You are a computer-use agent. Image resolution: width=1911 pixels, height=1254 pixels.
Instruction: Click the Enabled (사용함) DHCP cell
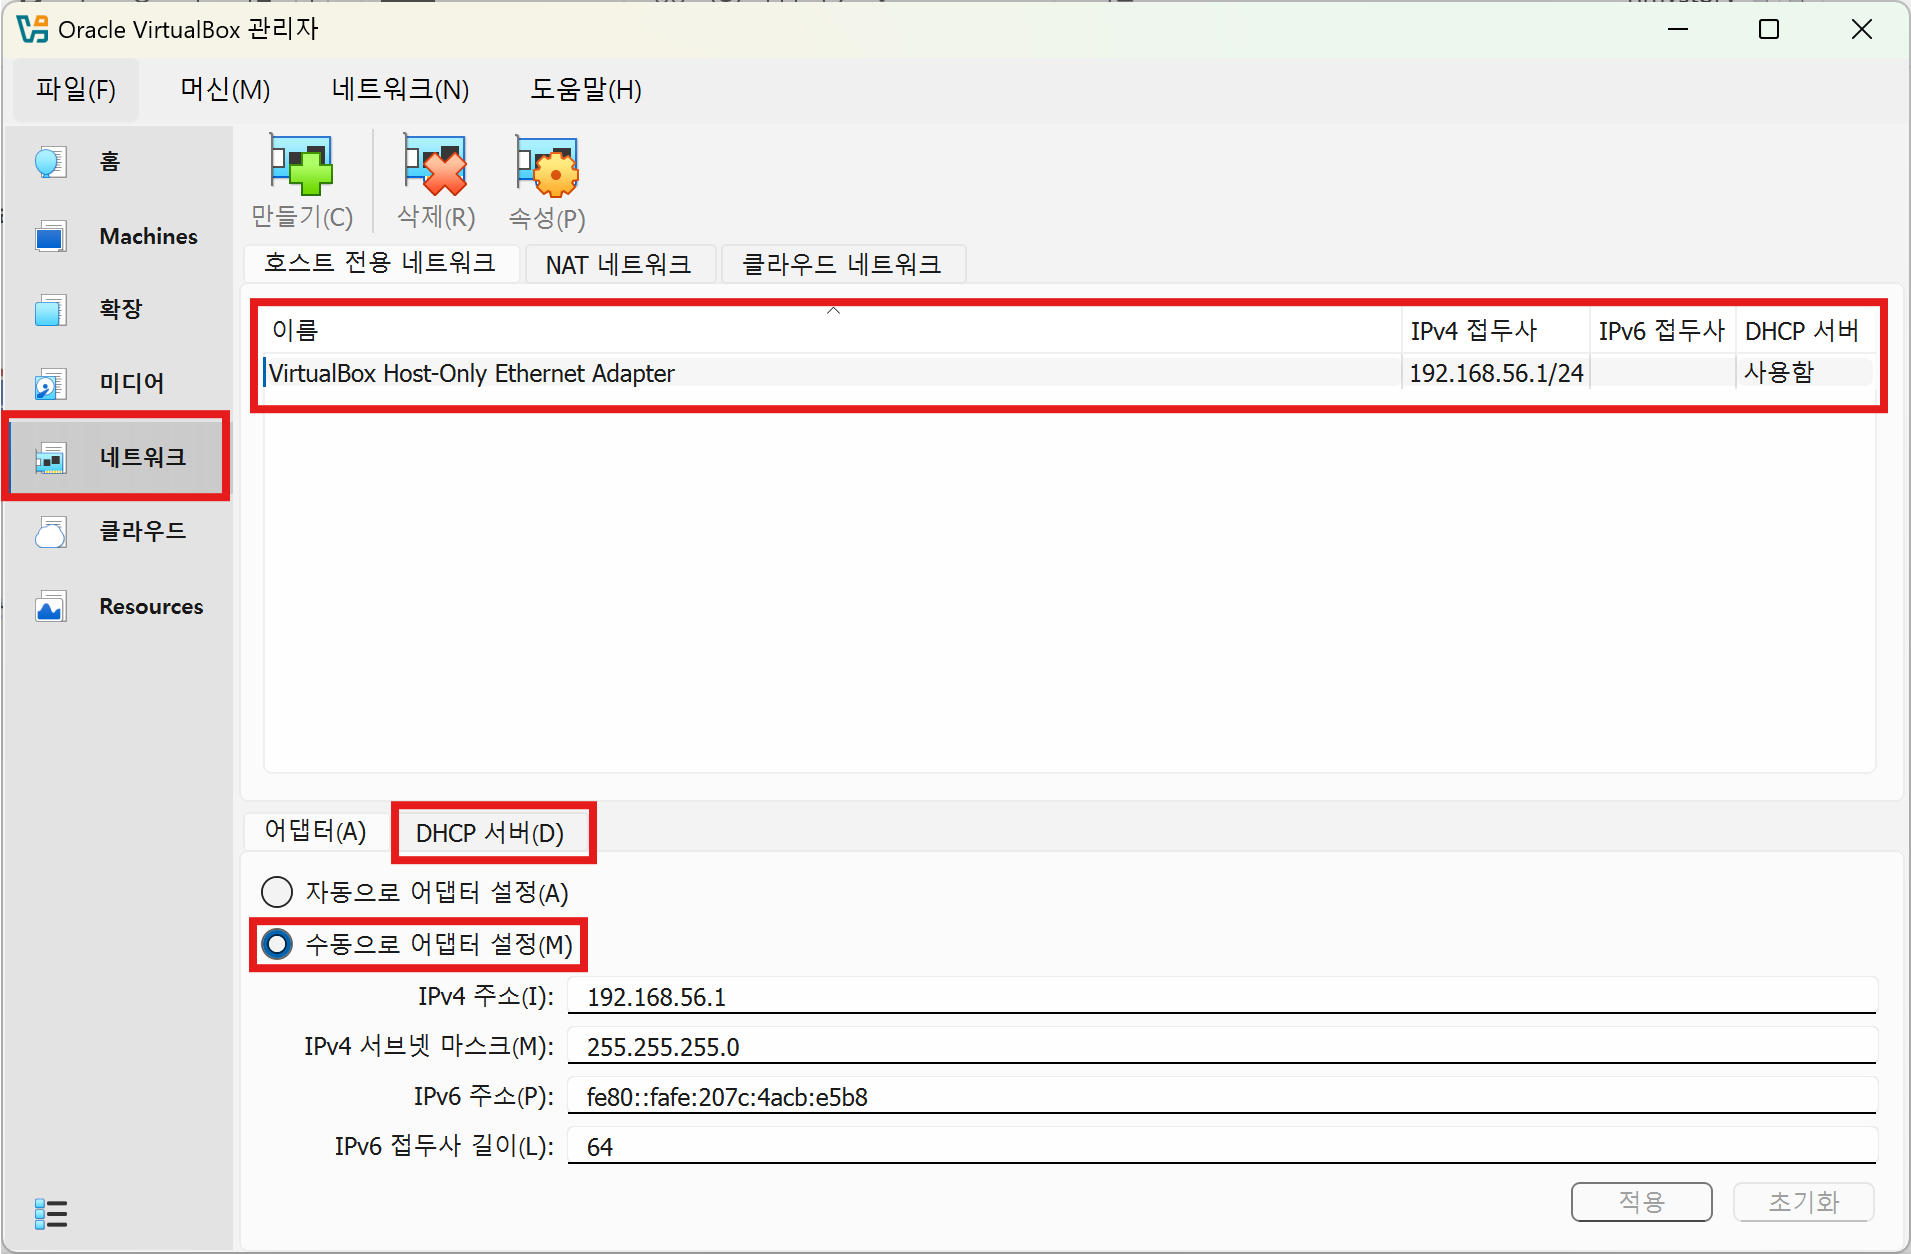tap(1803, 373)
